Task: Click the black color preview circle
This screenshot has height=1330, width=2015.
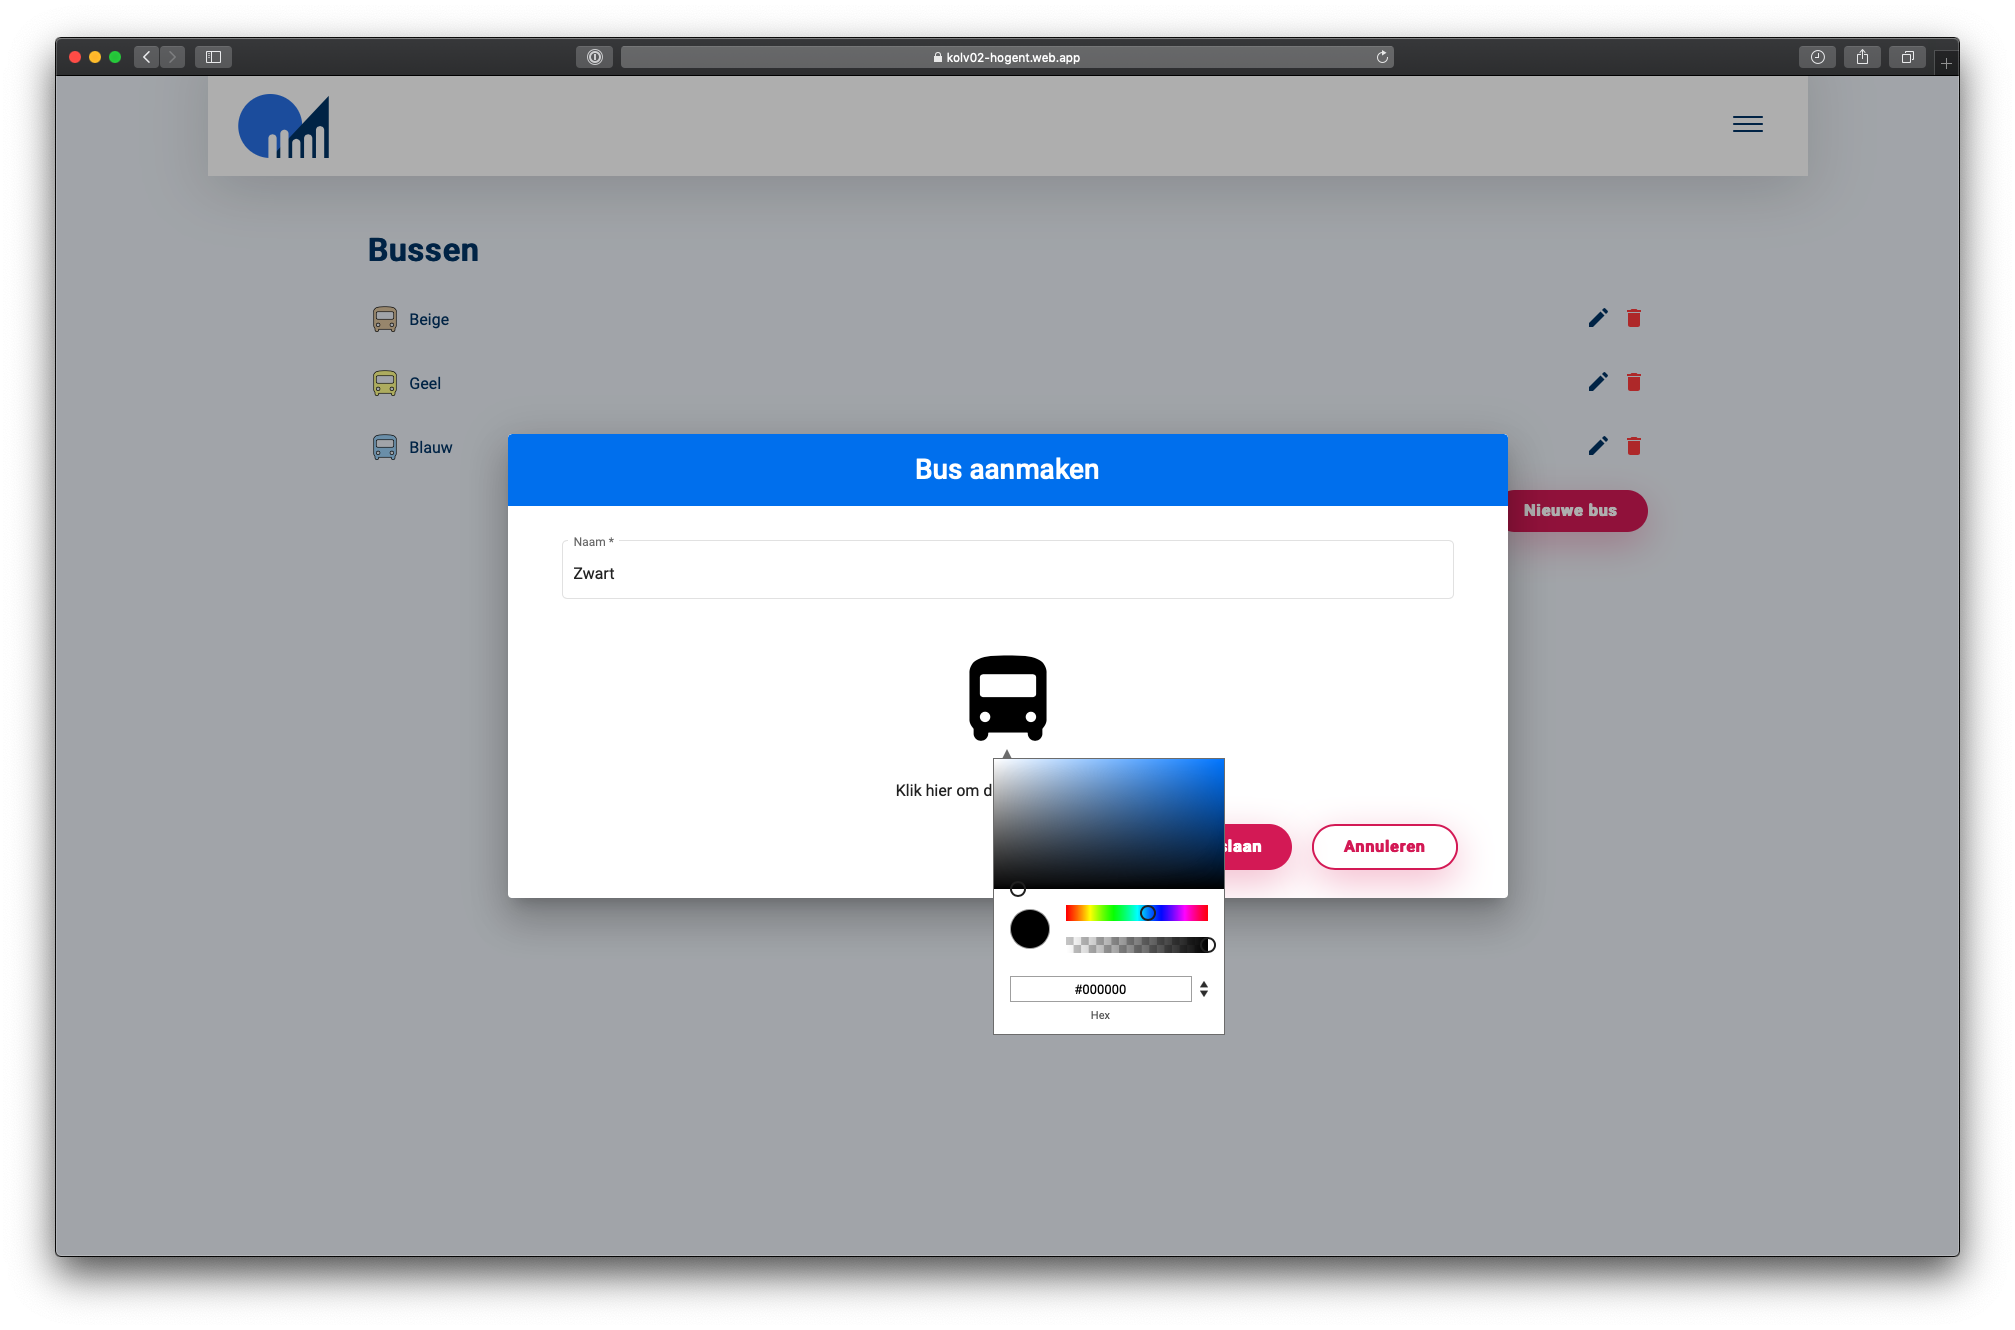Action: tap(1029, 929)
